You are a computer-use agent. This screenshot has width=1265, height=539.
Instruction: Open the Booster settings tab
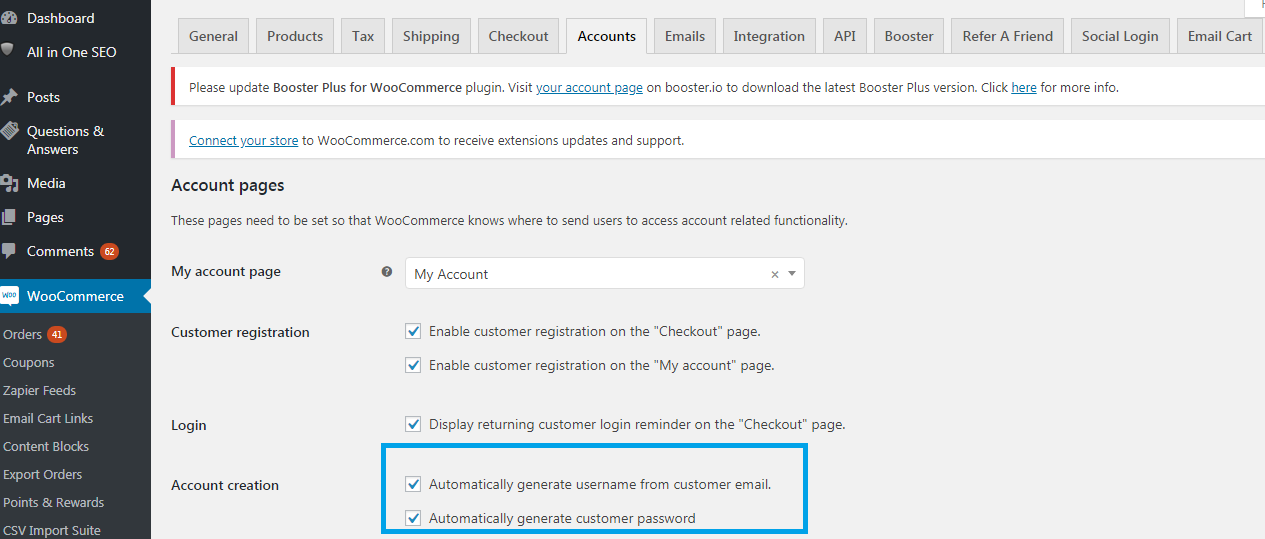point(909,36)
